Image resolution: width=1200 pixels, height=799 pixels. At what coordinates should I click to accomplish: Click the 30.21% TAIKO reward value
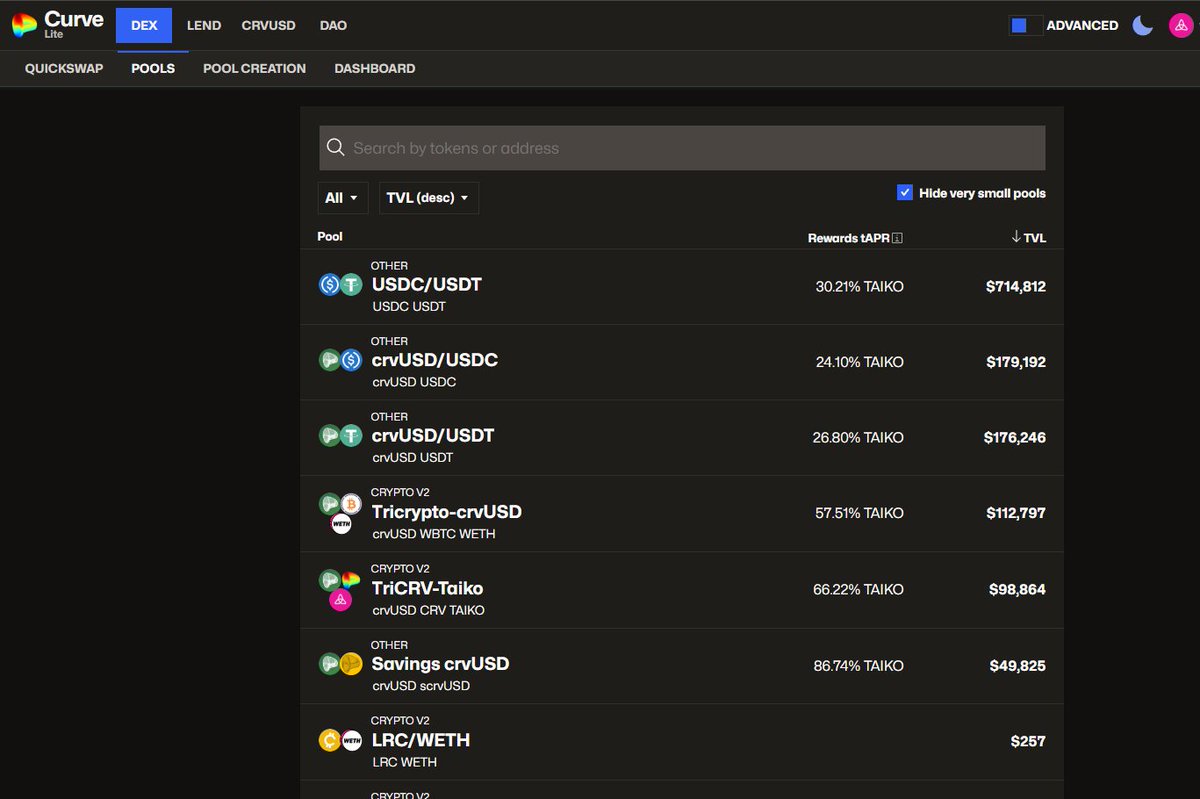click(x=860, y=287)
